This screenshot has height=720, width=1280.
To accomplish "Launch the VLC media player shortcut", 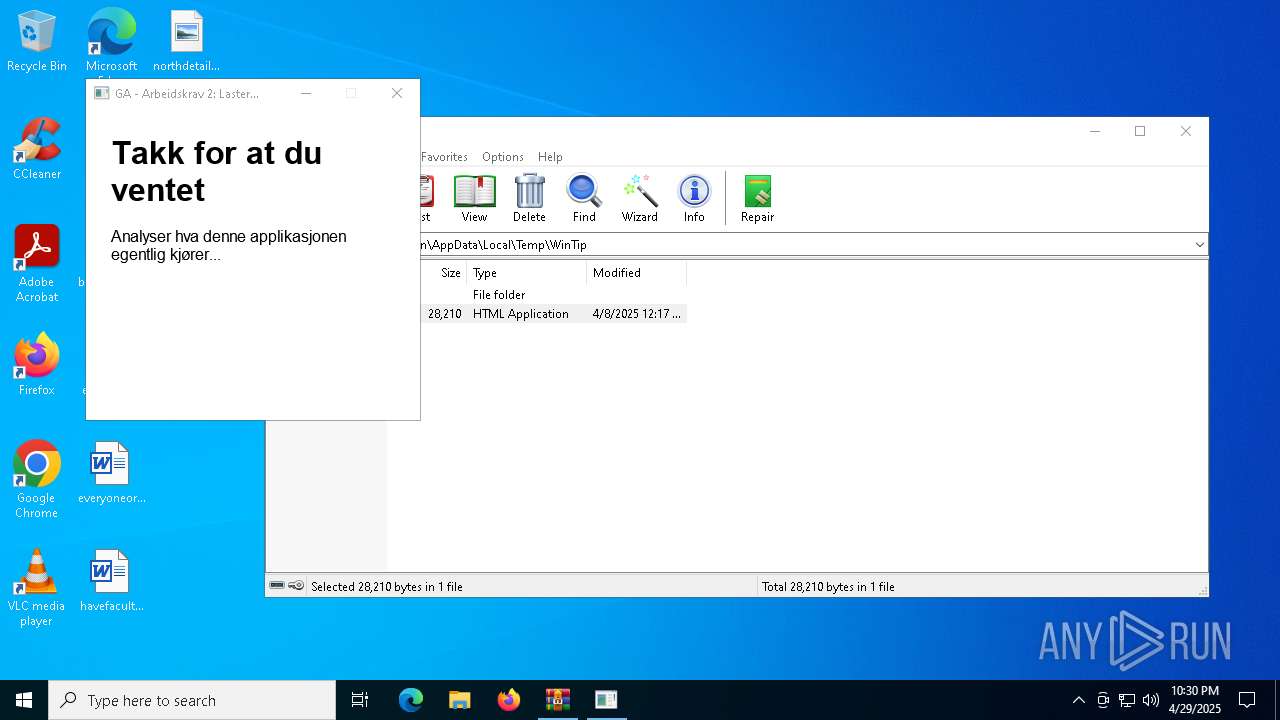I will (37, 588).
